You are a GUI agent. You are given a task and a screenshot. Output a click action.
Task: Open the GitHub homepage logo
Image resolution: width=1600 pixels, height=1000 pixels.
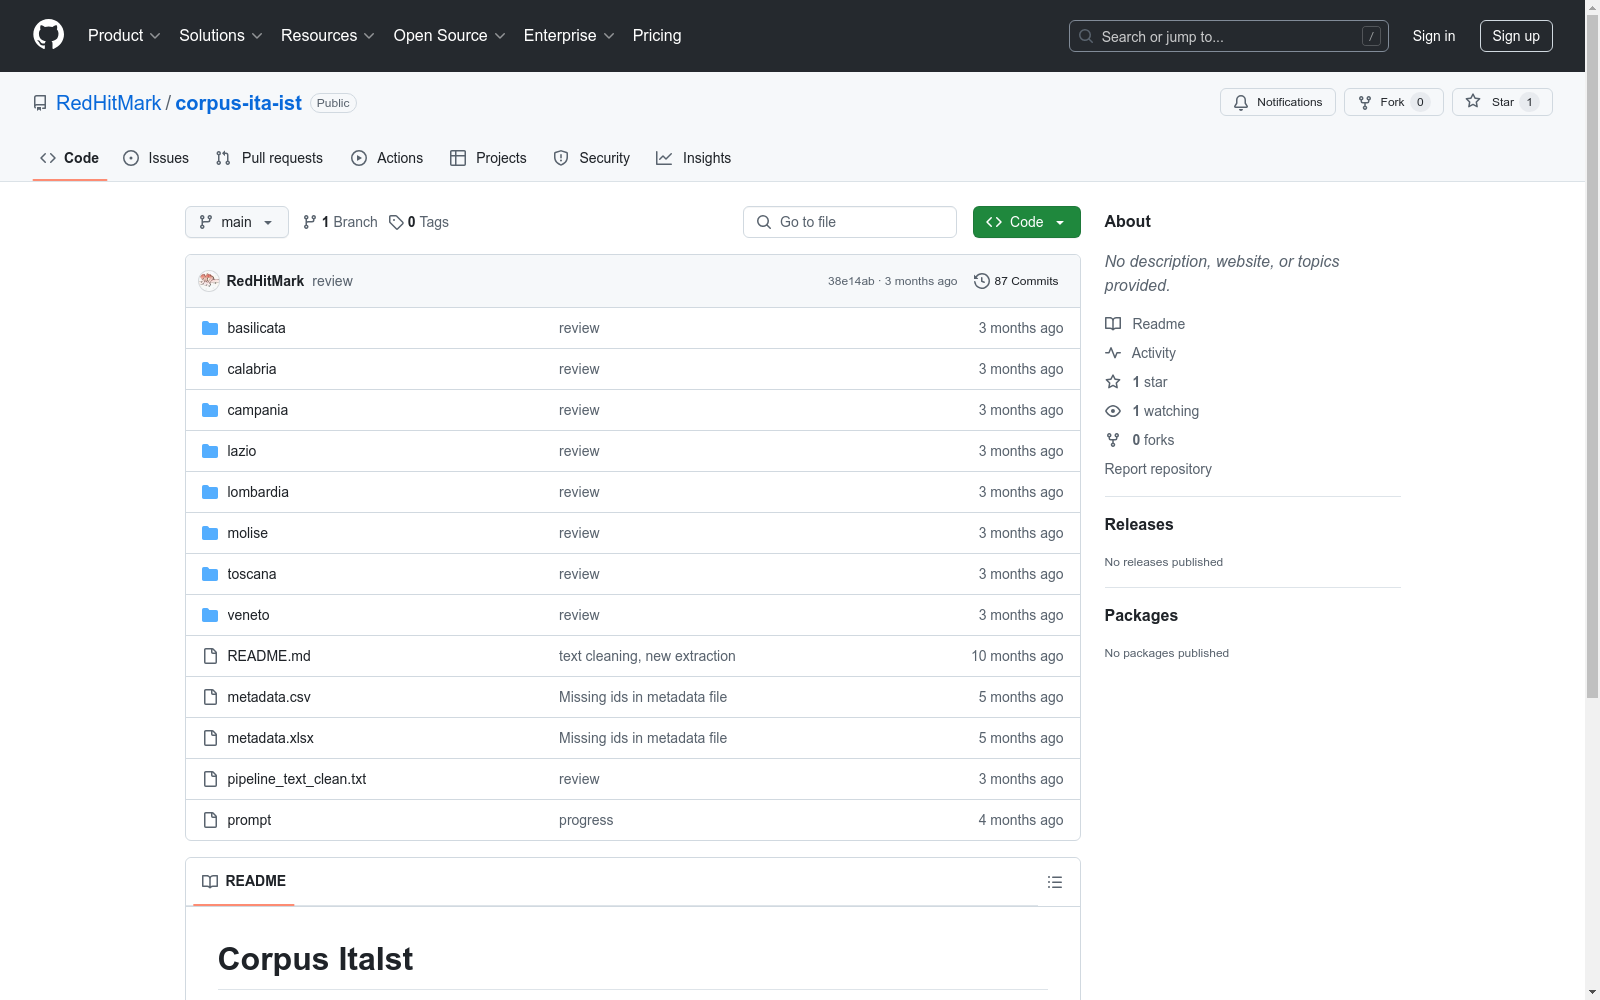(x=48, y=35)
